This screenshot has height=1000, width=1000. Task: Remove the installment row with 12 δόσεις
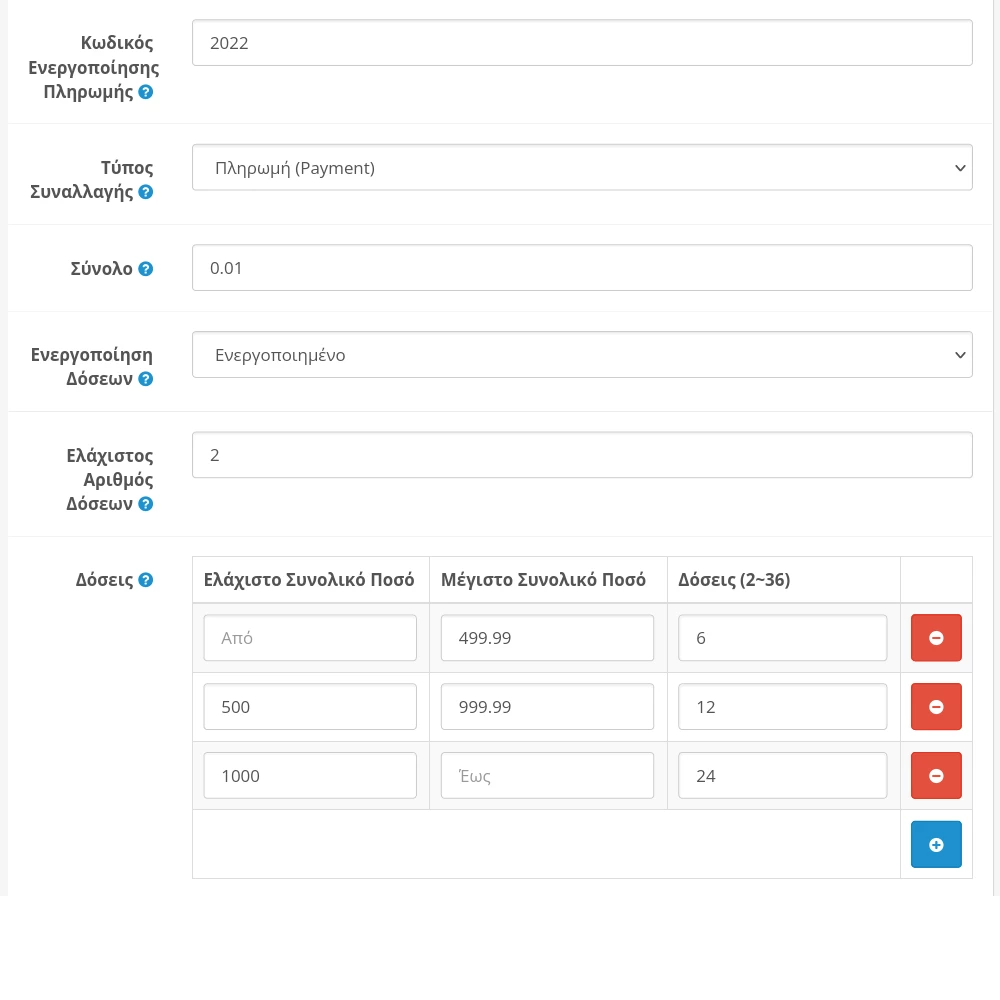[936, 707]
